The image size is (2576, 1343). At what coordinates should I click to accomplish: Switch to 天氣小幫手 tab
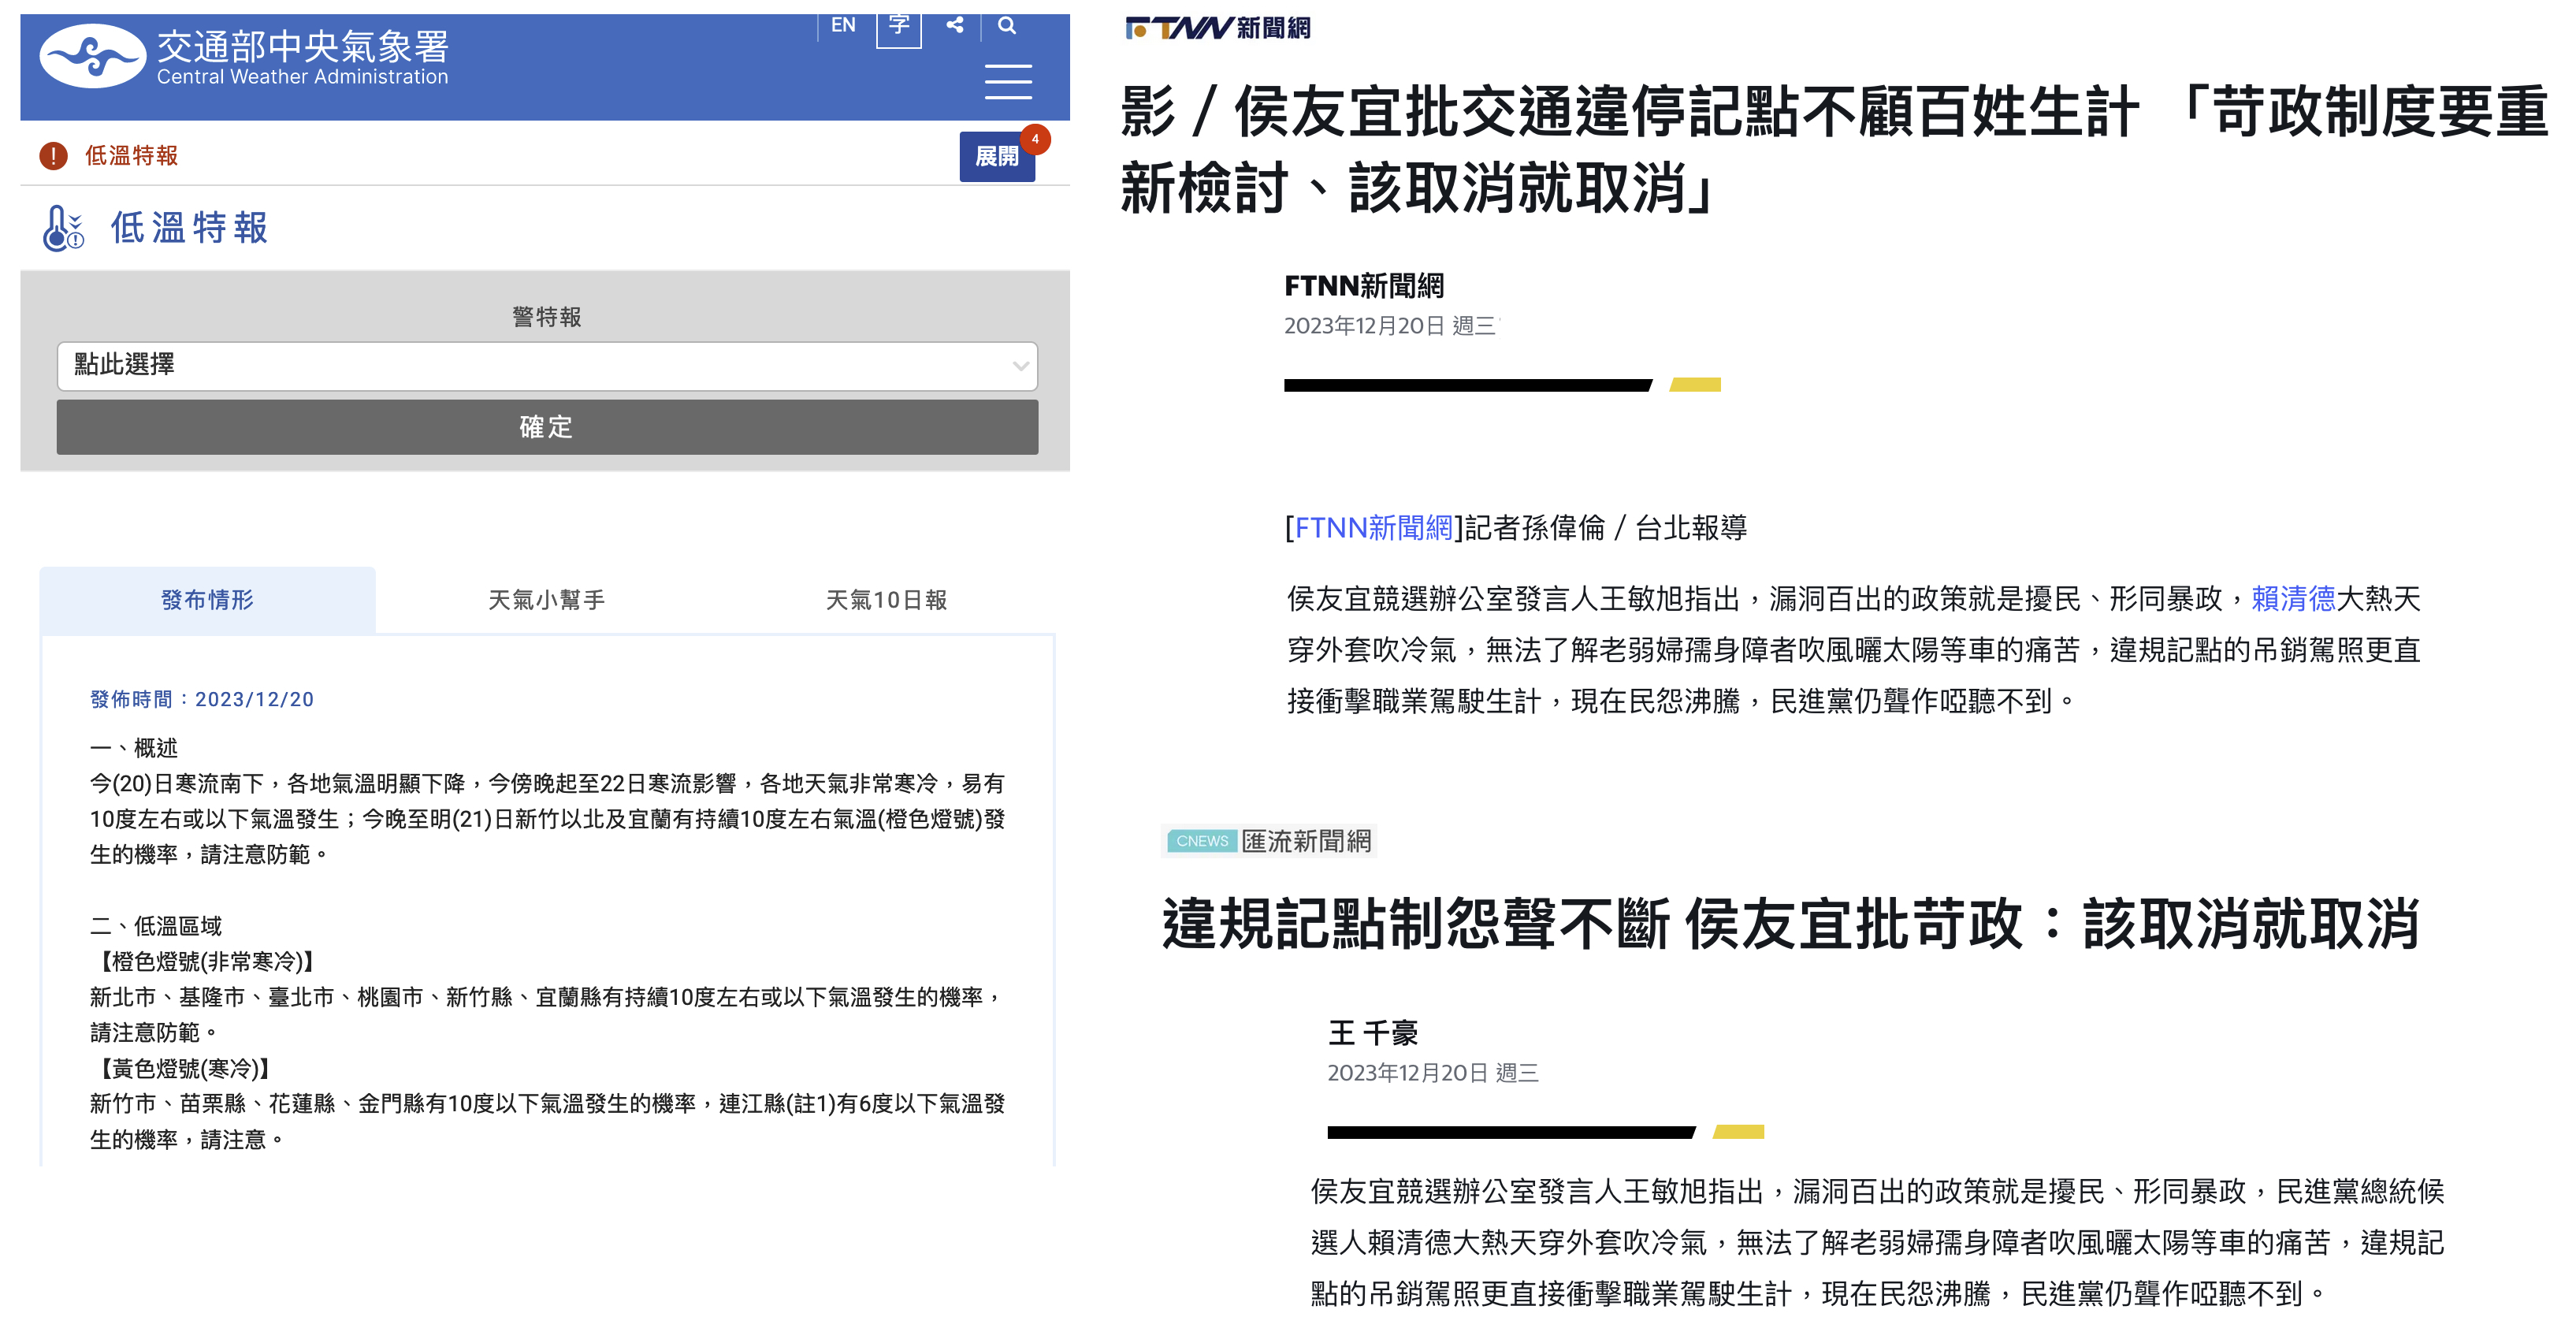(x=546, y=600)
